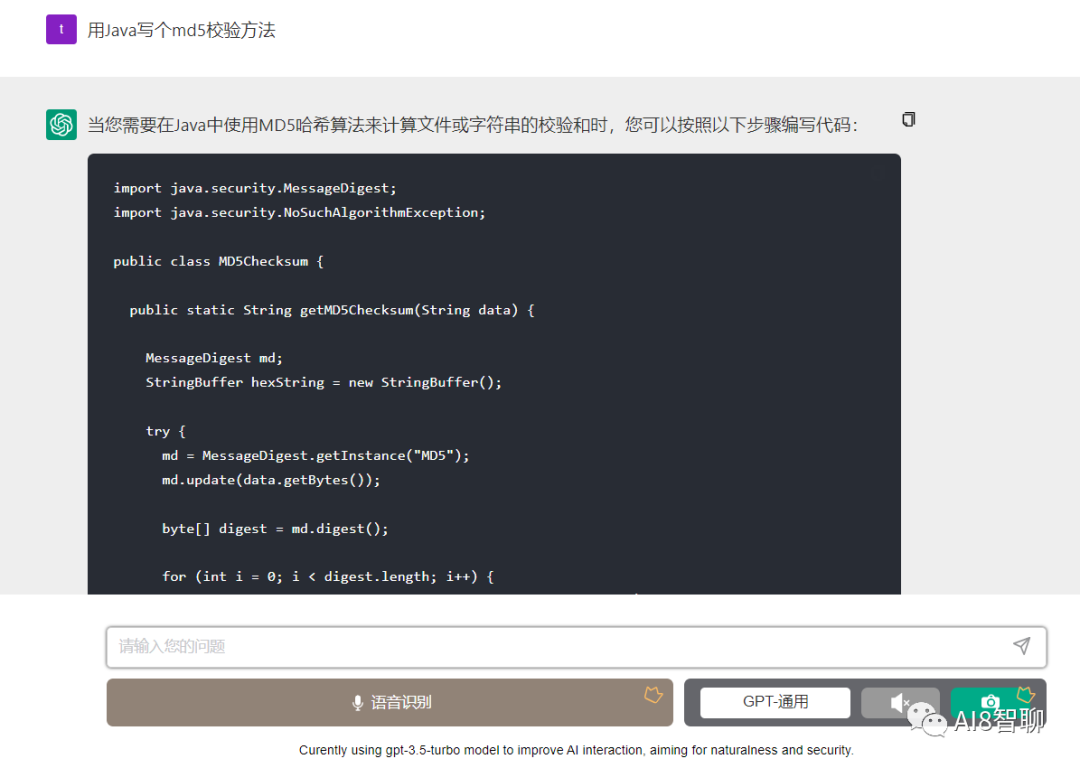Click the "public class MD5Checksum" code line

click(x=218, y=261)
